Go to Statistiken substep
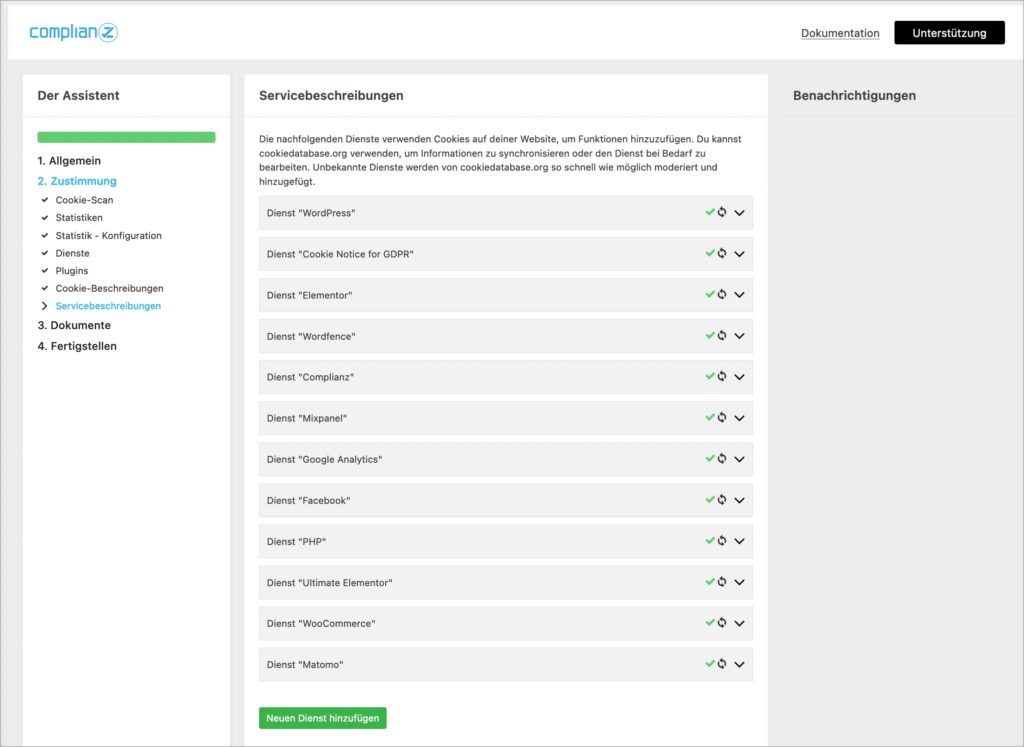 coord(79,217)
